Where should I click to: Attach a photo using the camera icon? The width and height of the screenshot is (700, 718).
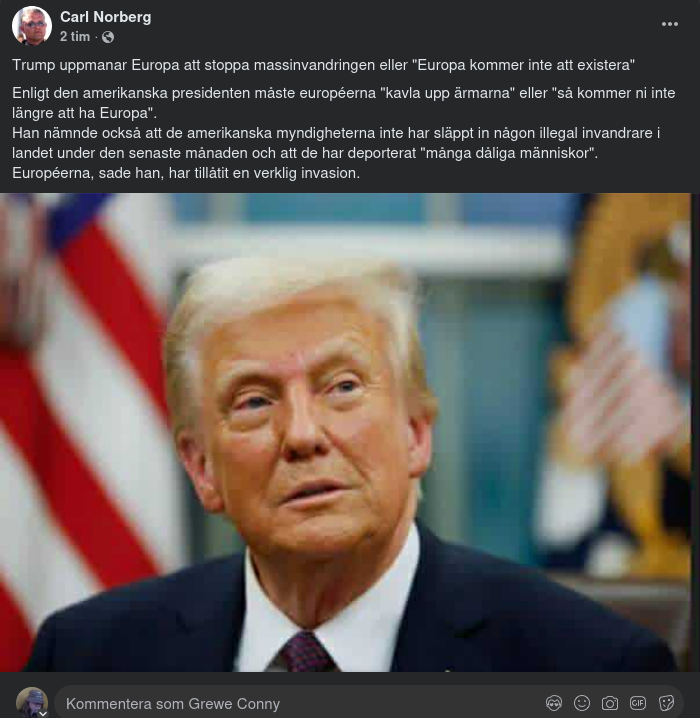610,702
